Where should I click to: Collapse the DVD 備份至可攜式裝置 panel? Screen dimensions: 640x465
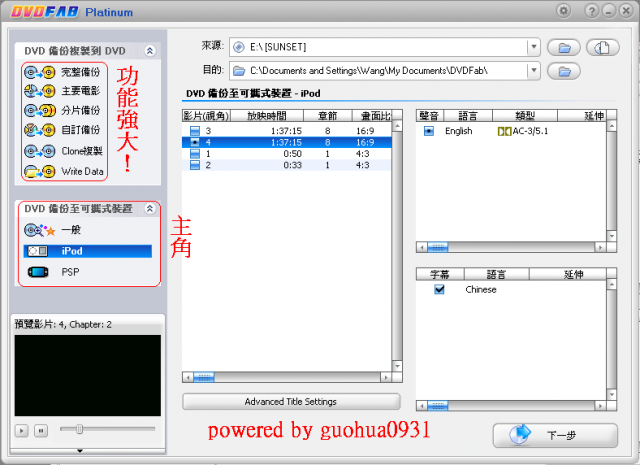(150, 209)
